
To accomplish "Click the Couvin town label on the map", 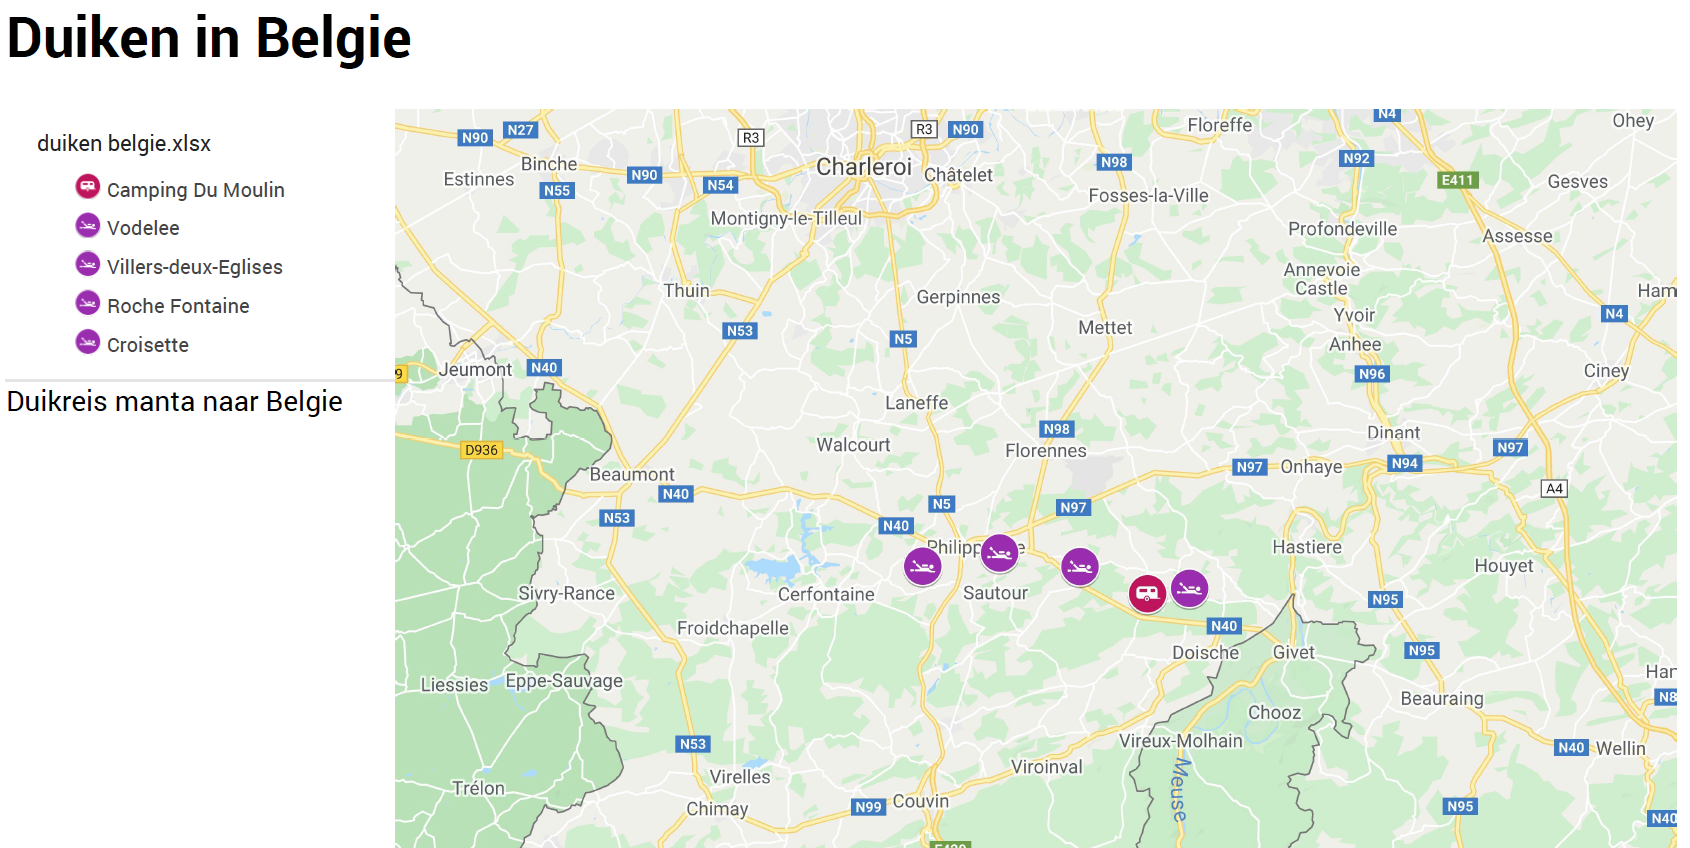I will (x=920, y=801).
